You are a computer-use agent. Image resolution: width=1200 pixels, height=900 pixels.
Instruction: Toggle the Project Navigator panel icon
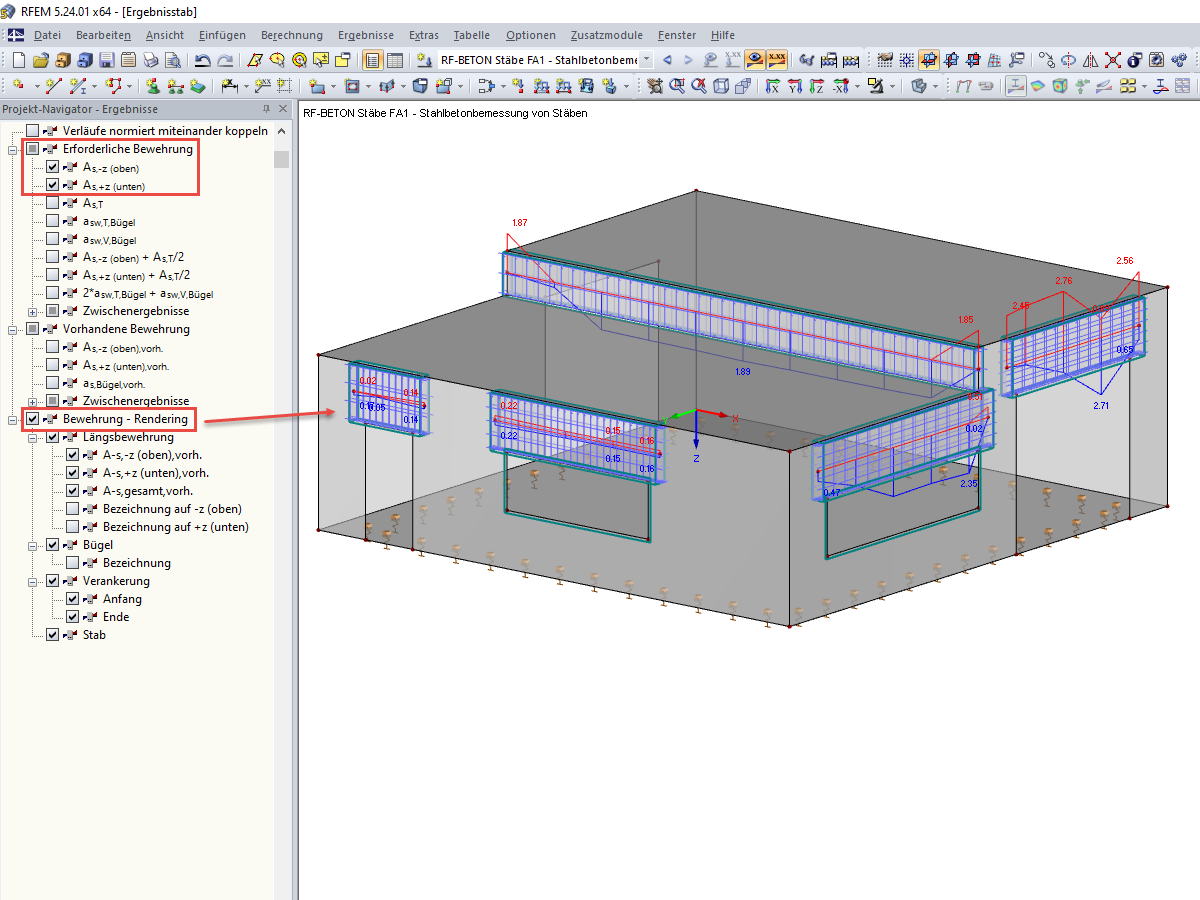372,60
